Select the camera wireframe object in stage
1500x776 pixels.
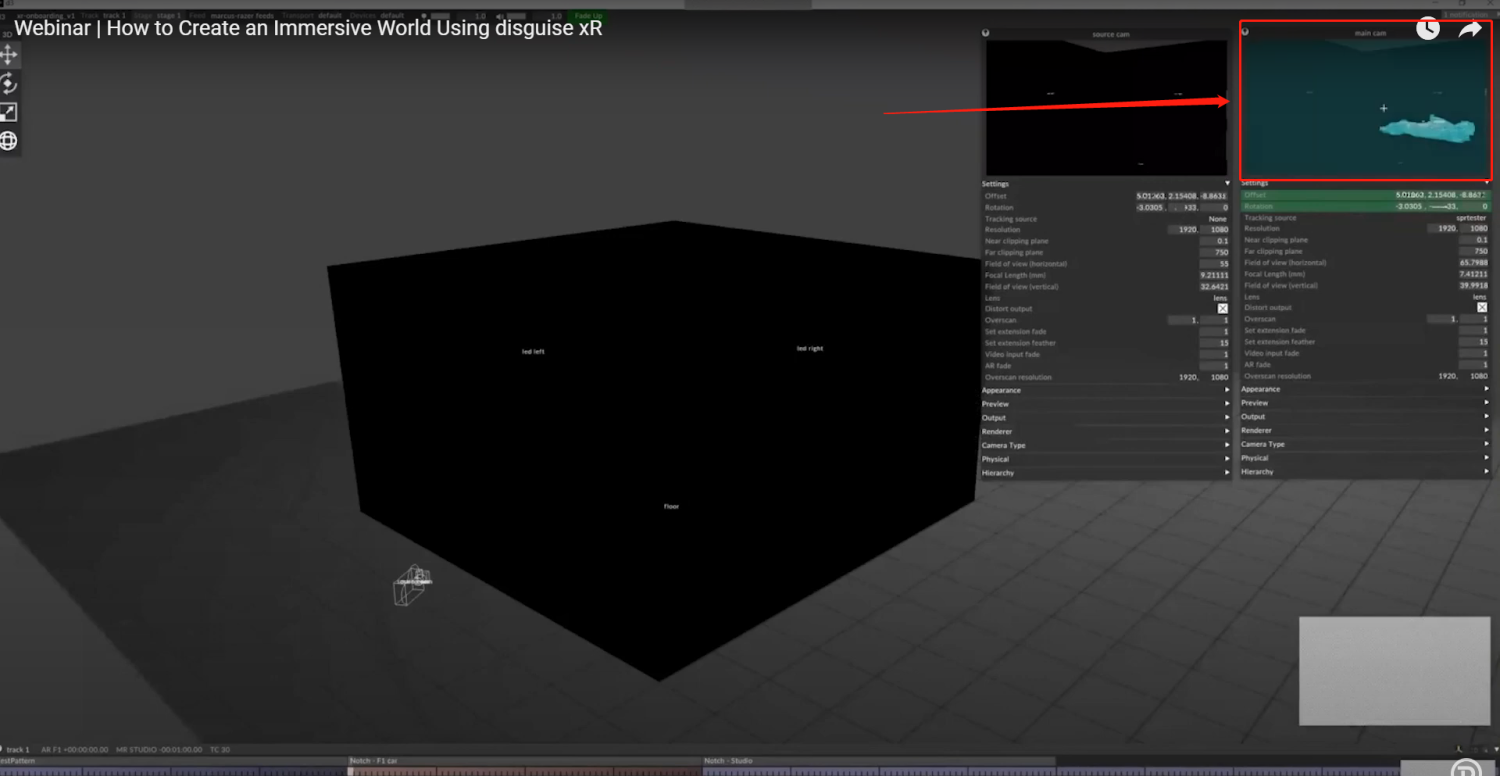[x=412, y=585]
